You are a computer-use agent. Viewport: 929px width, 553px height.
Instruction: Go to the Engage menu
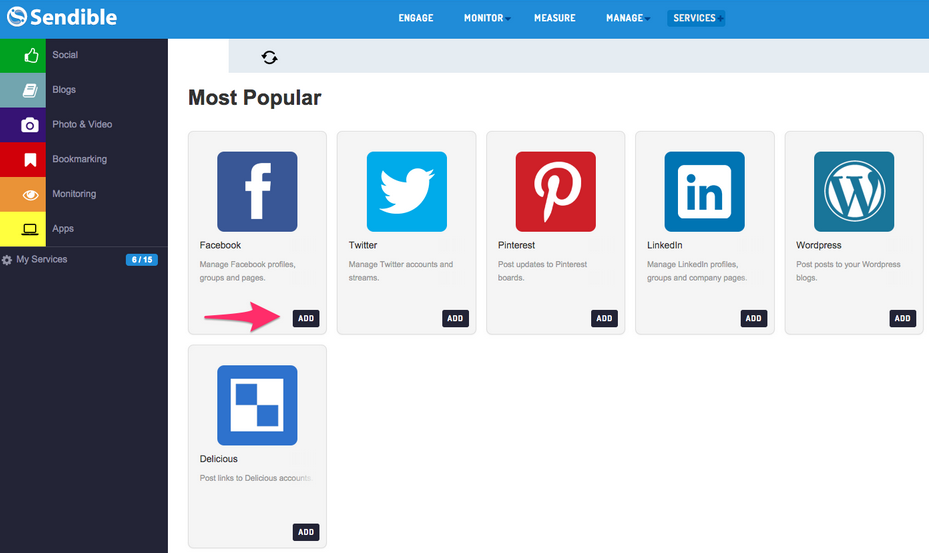416,18
